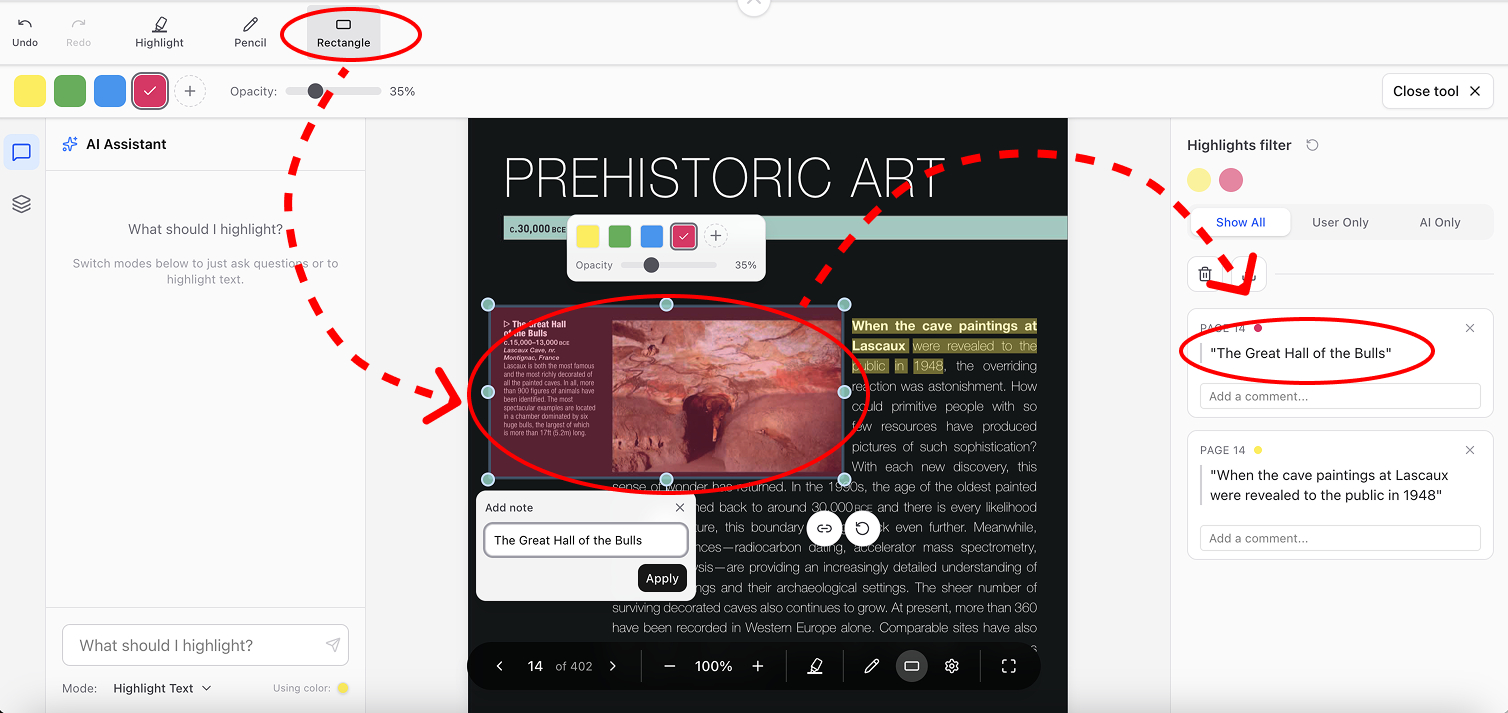Image resolution: width=1508 pixels, height=713 pixels.
Task: Click the rotate-reset icon beside link icon
Action: coord(862,528)
